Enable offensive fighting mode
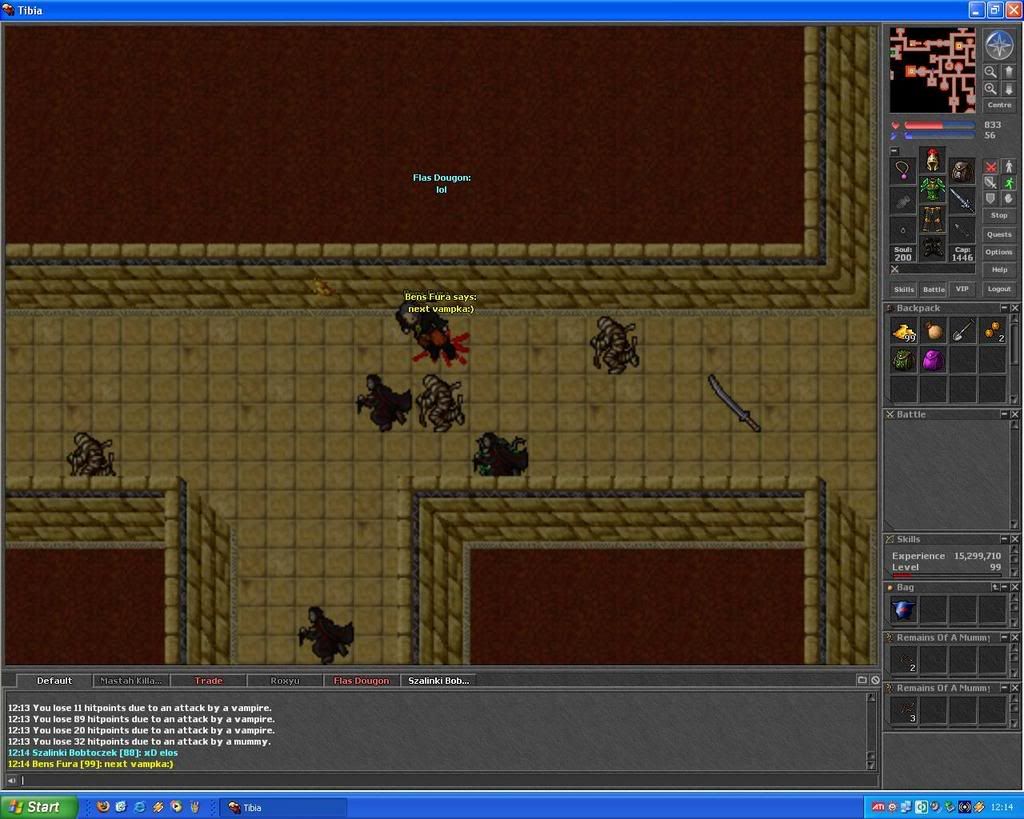 click(991, 167)
